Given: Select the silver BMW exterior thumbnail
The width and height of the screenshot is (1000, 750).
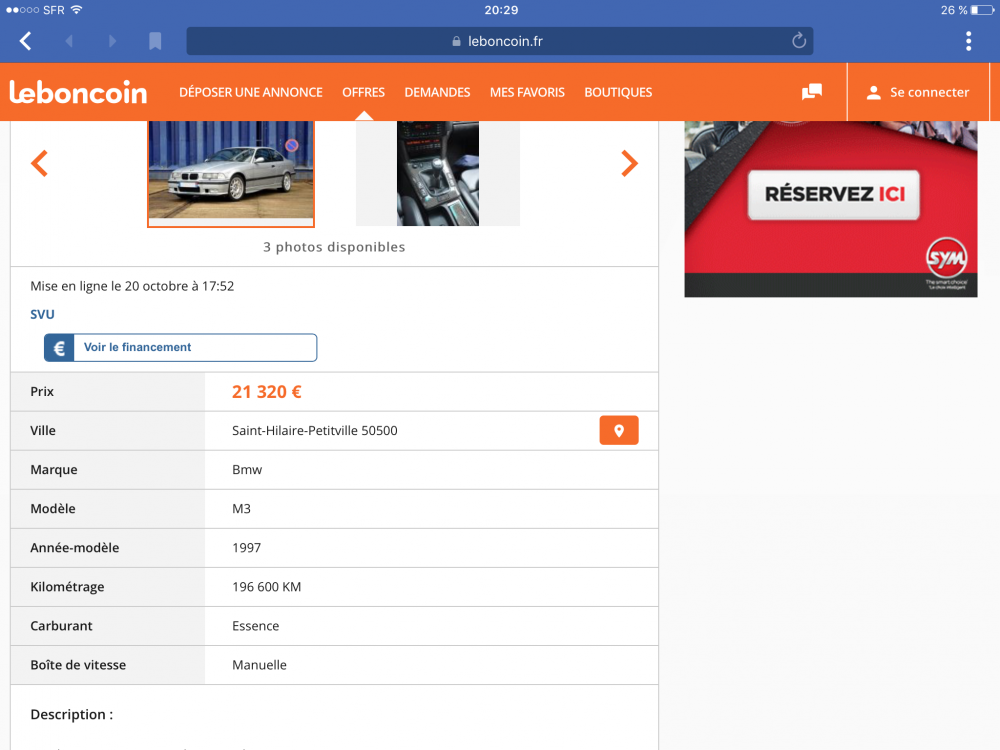Looking at the screenshot, I should pos(231,173).
